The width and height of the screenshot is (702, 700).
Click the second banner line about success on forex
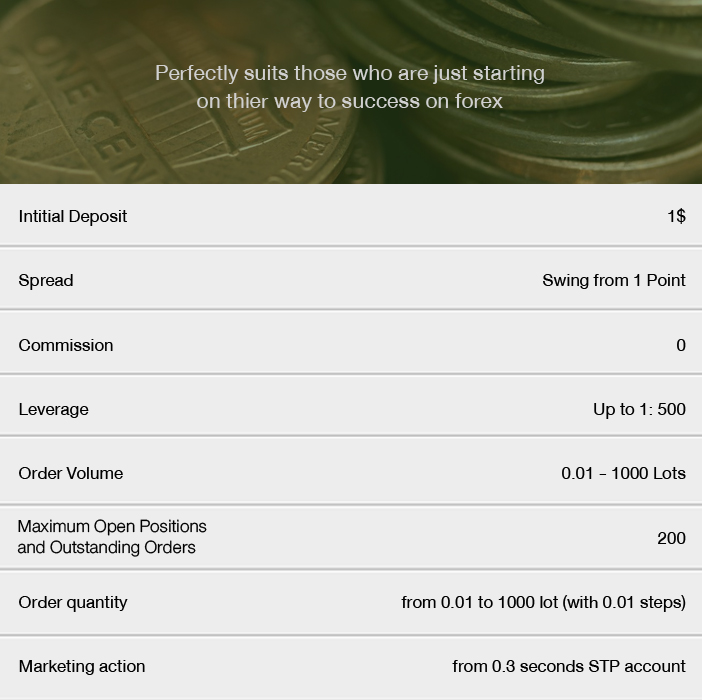pyautogui.click(x=350, y=102)
